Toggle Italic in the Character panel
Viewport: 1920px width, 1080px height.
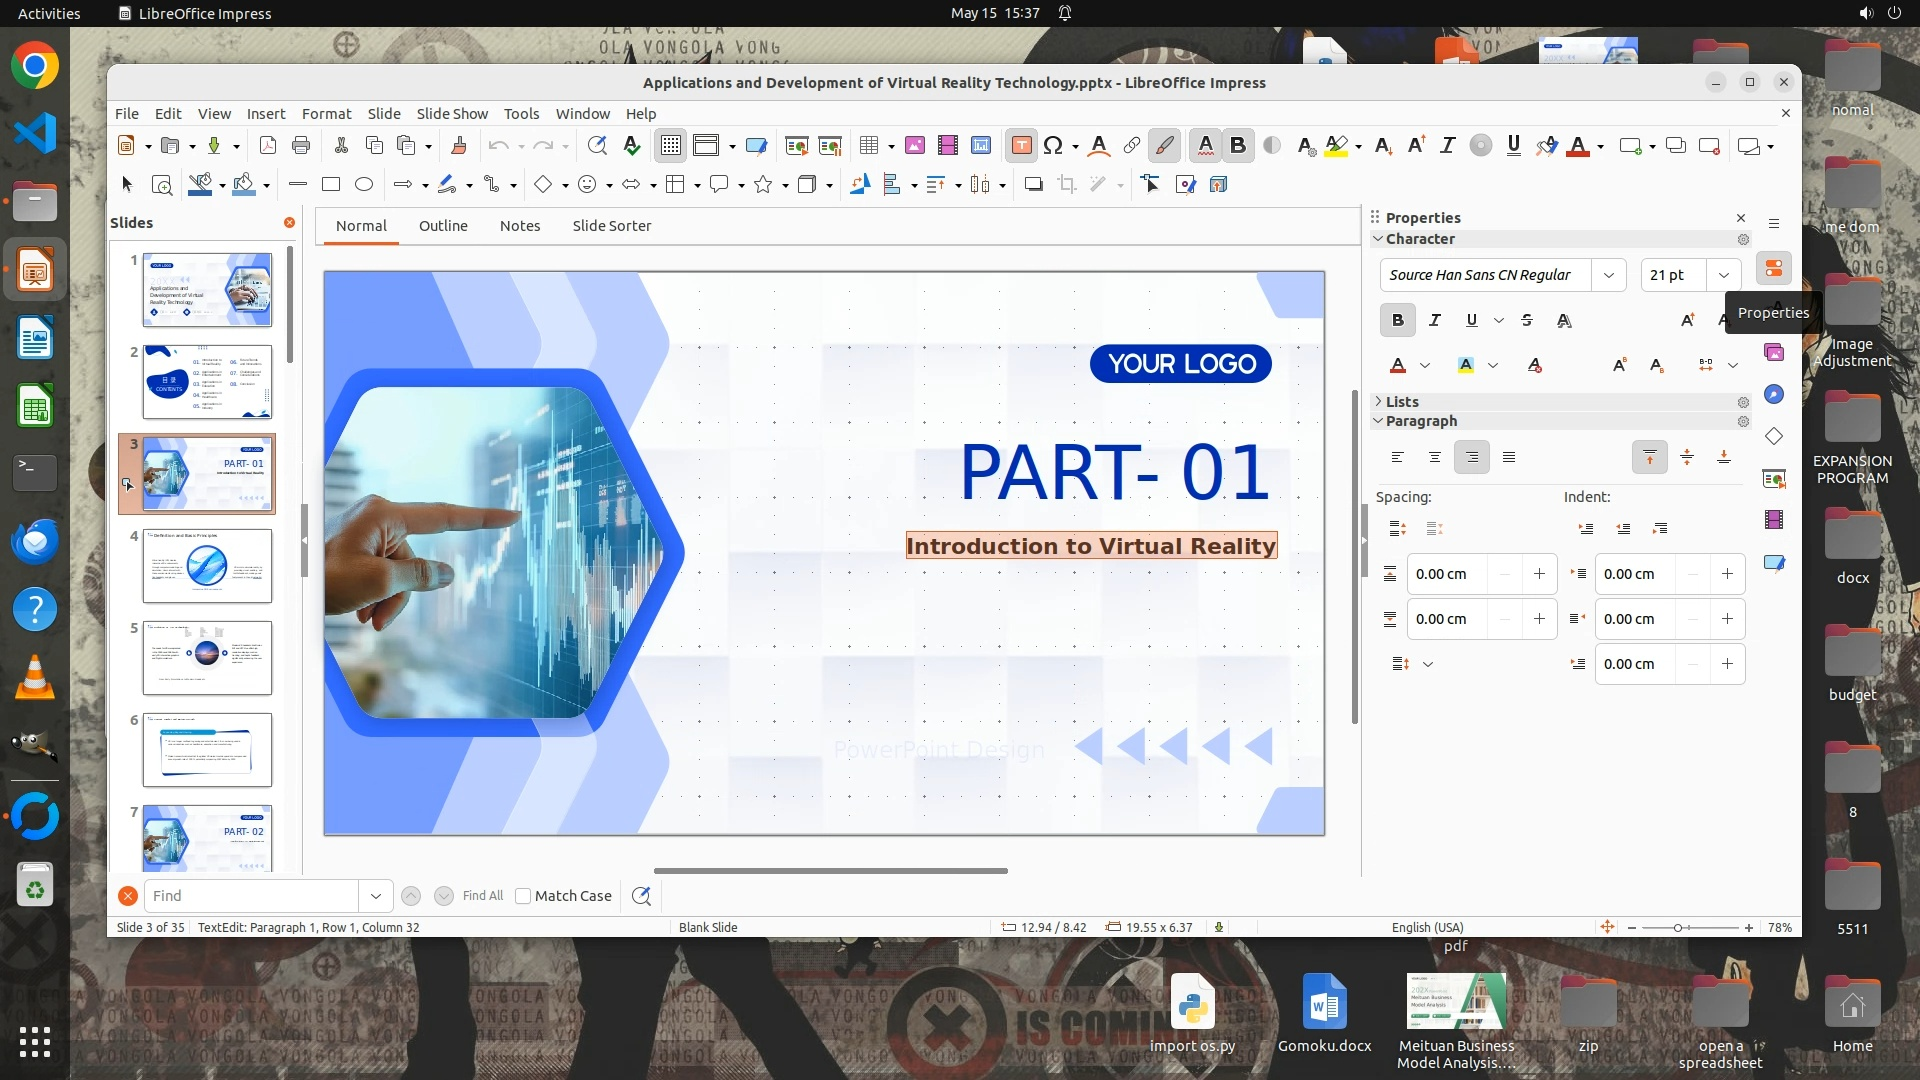pos(1435,320)
